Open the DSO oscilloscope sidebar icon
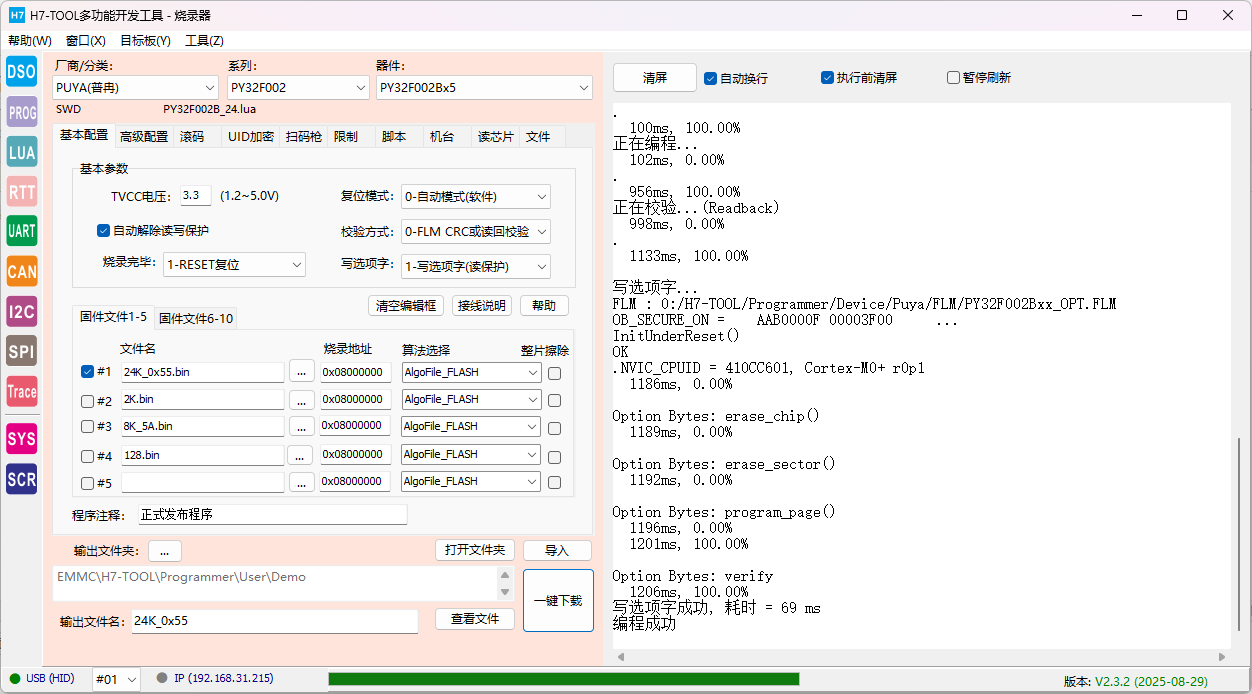 click(x=22, y=71)
